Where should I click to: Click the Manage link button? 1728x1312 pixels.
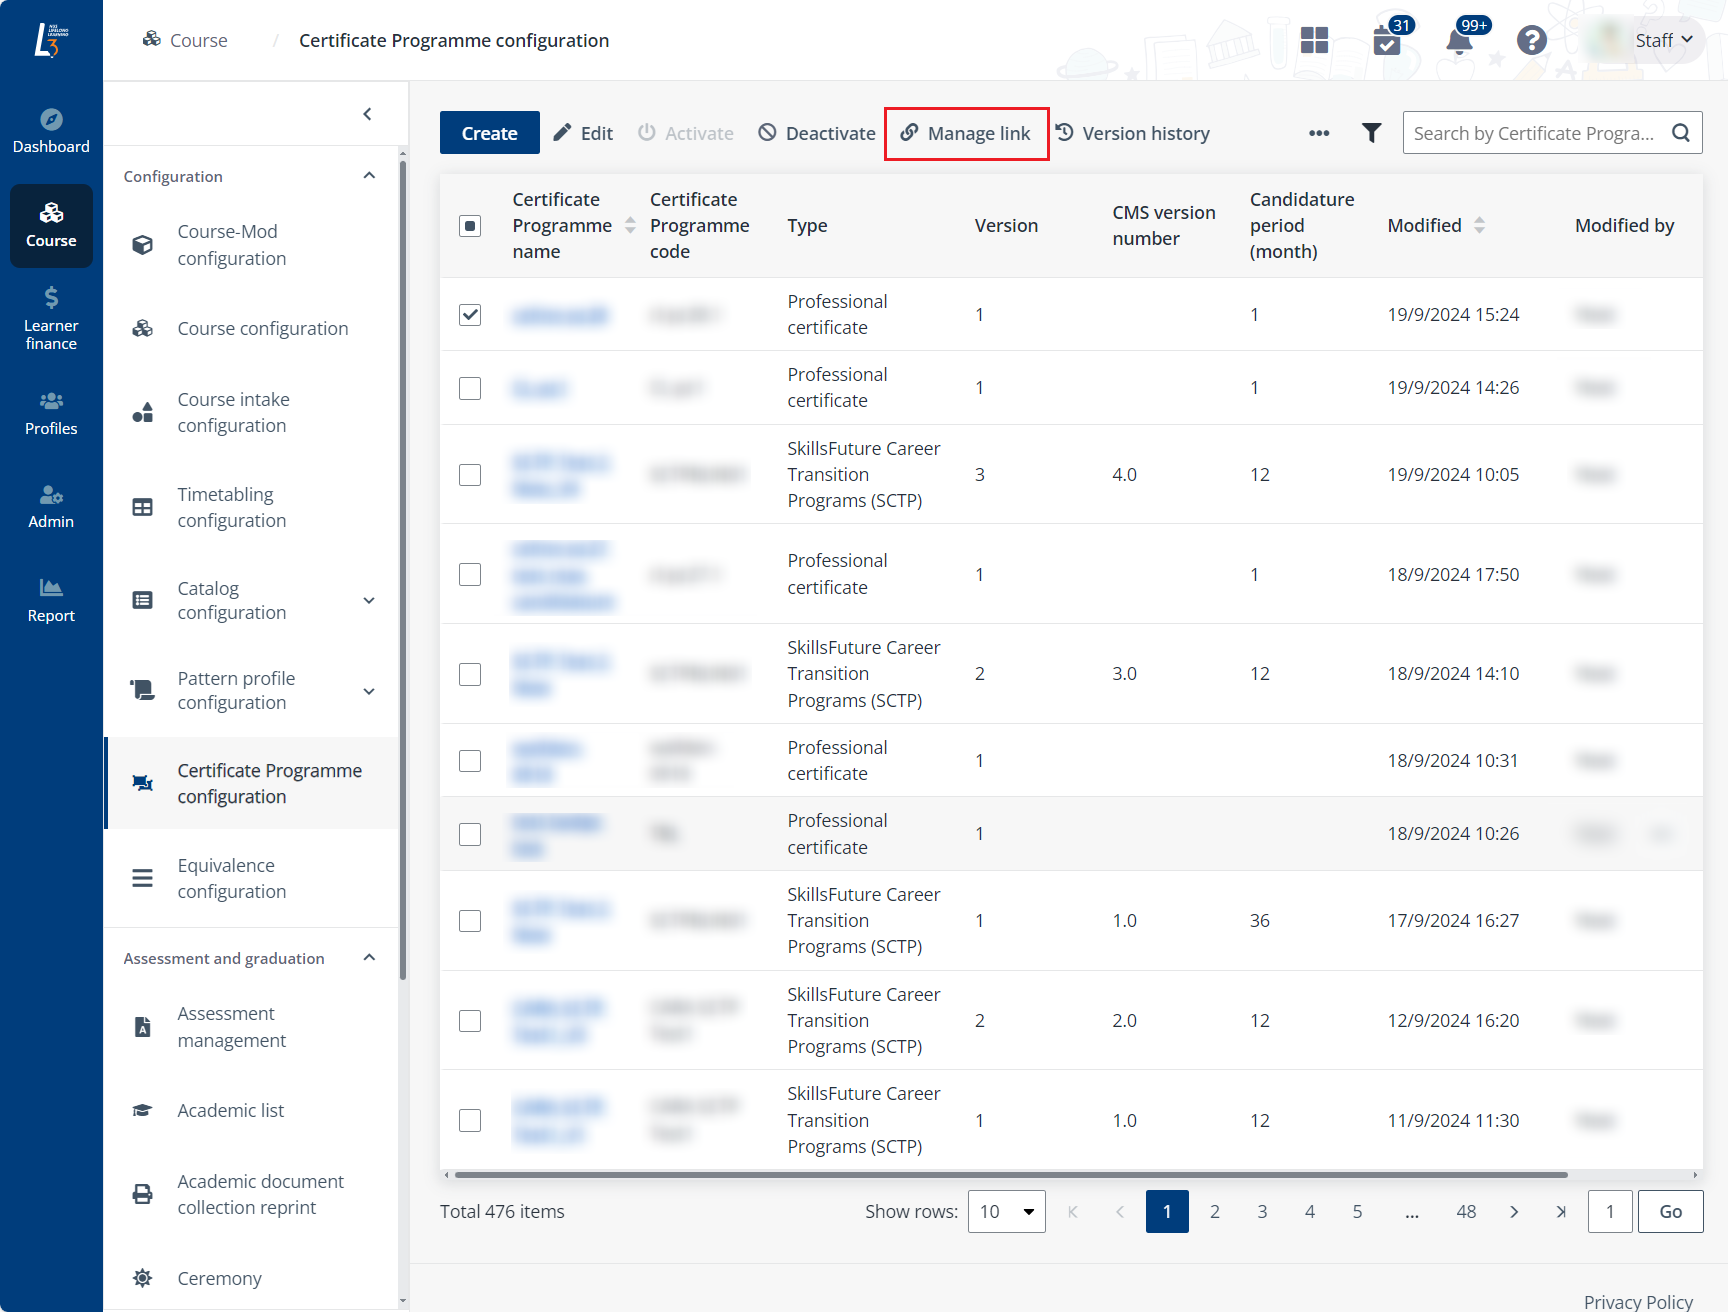pos(966,132)
